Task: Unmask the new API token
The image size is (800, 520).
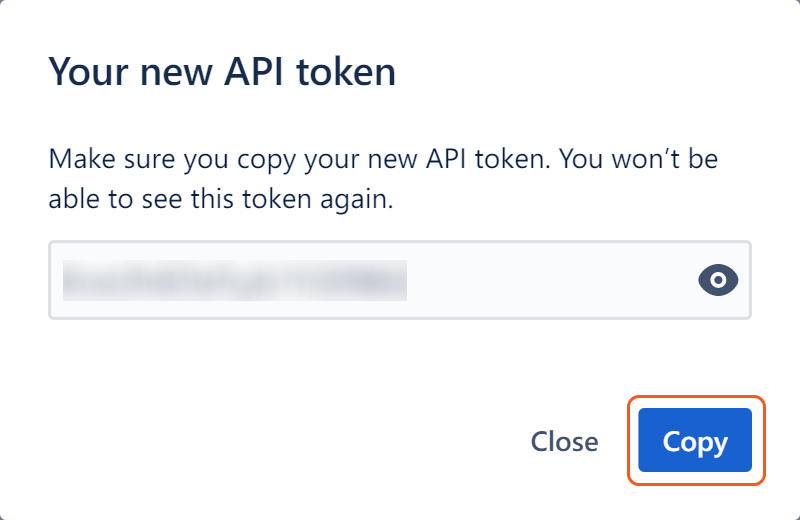Action: click(717, 280)
